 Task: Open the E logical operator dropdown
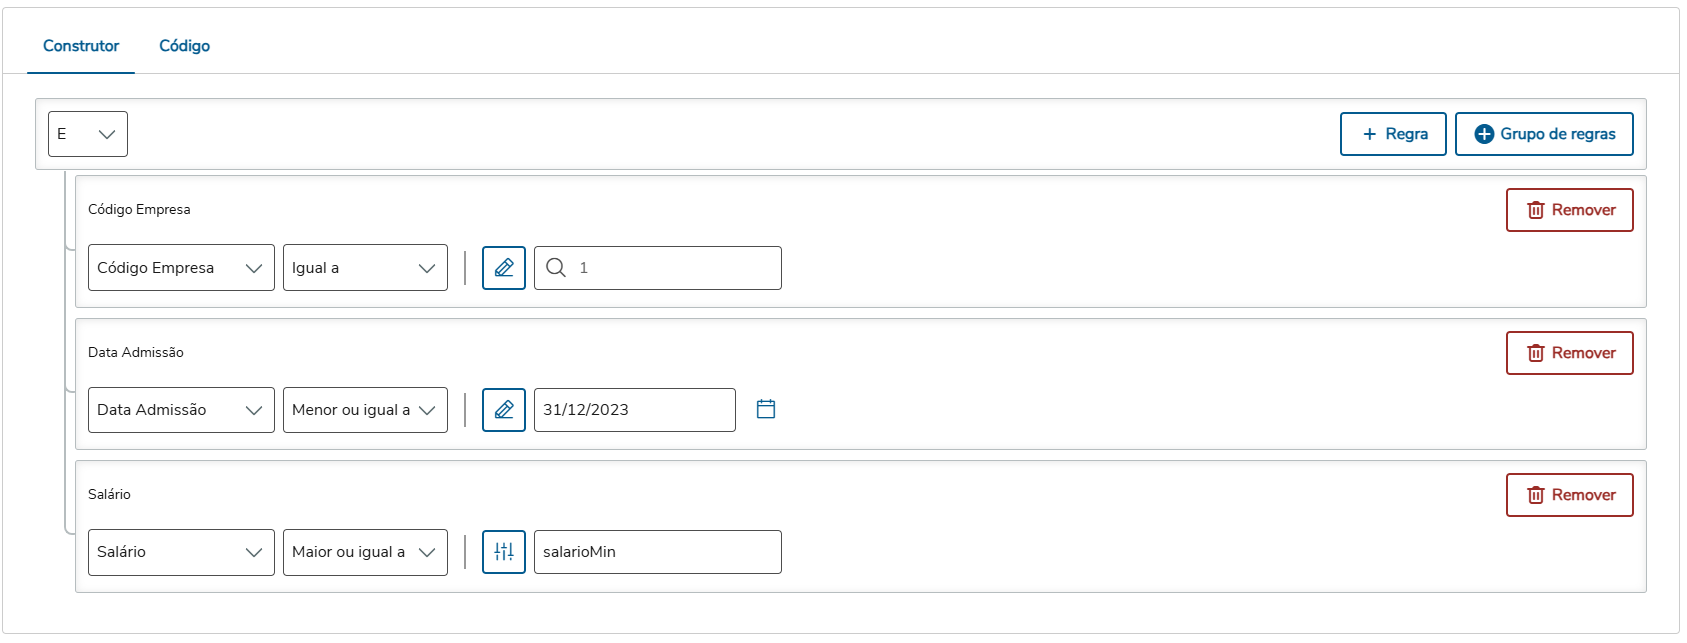point(88,134)
